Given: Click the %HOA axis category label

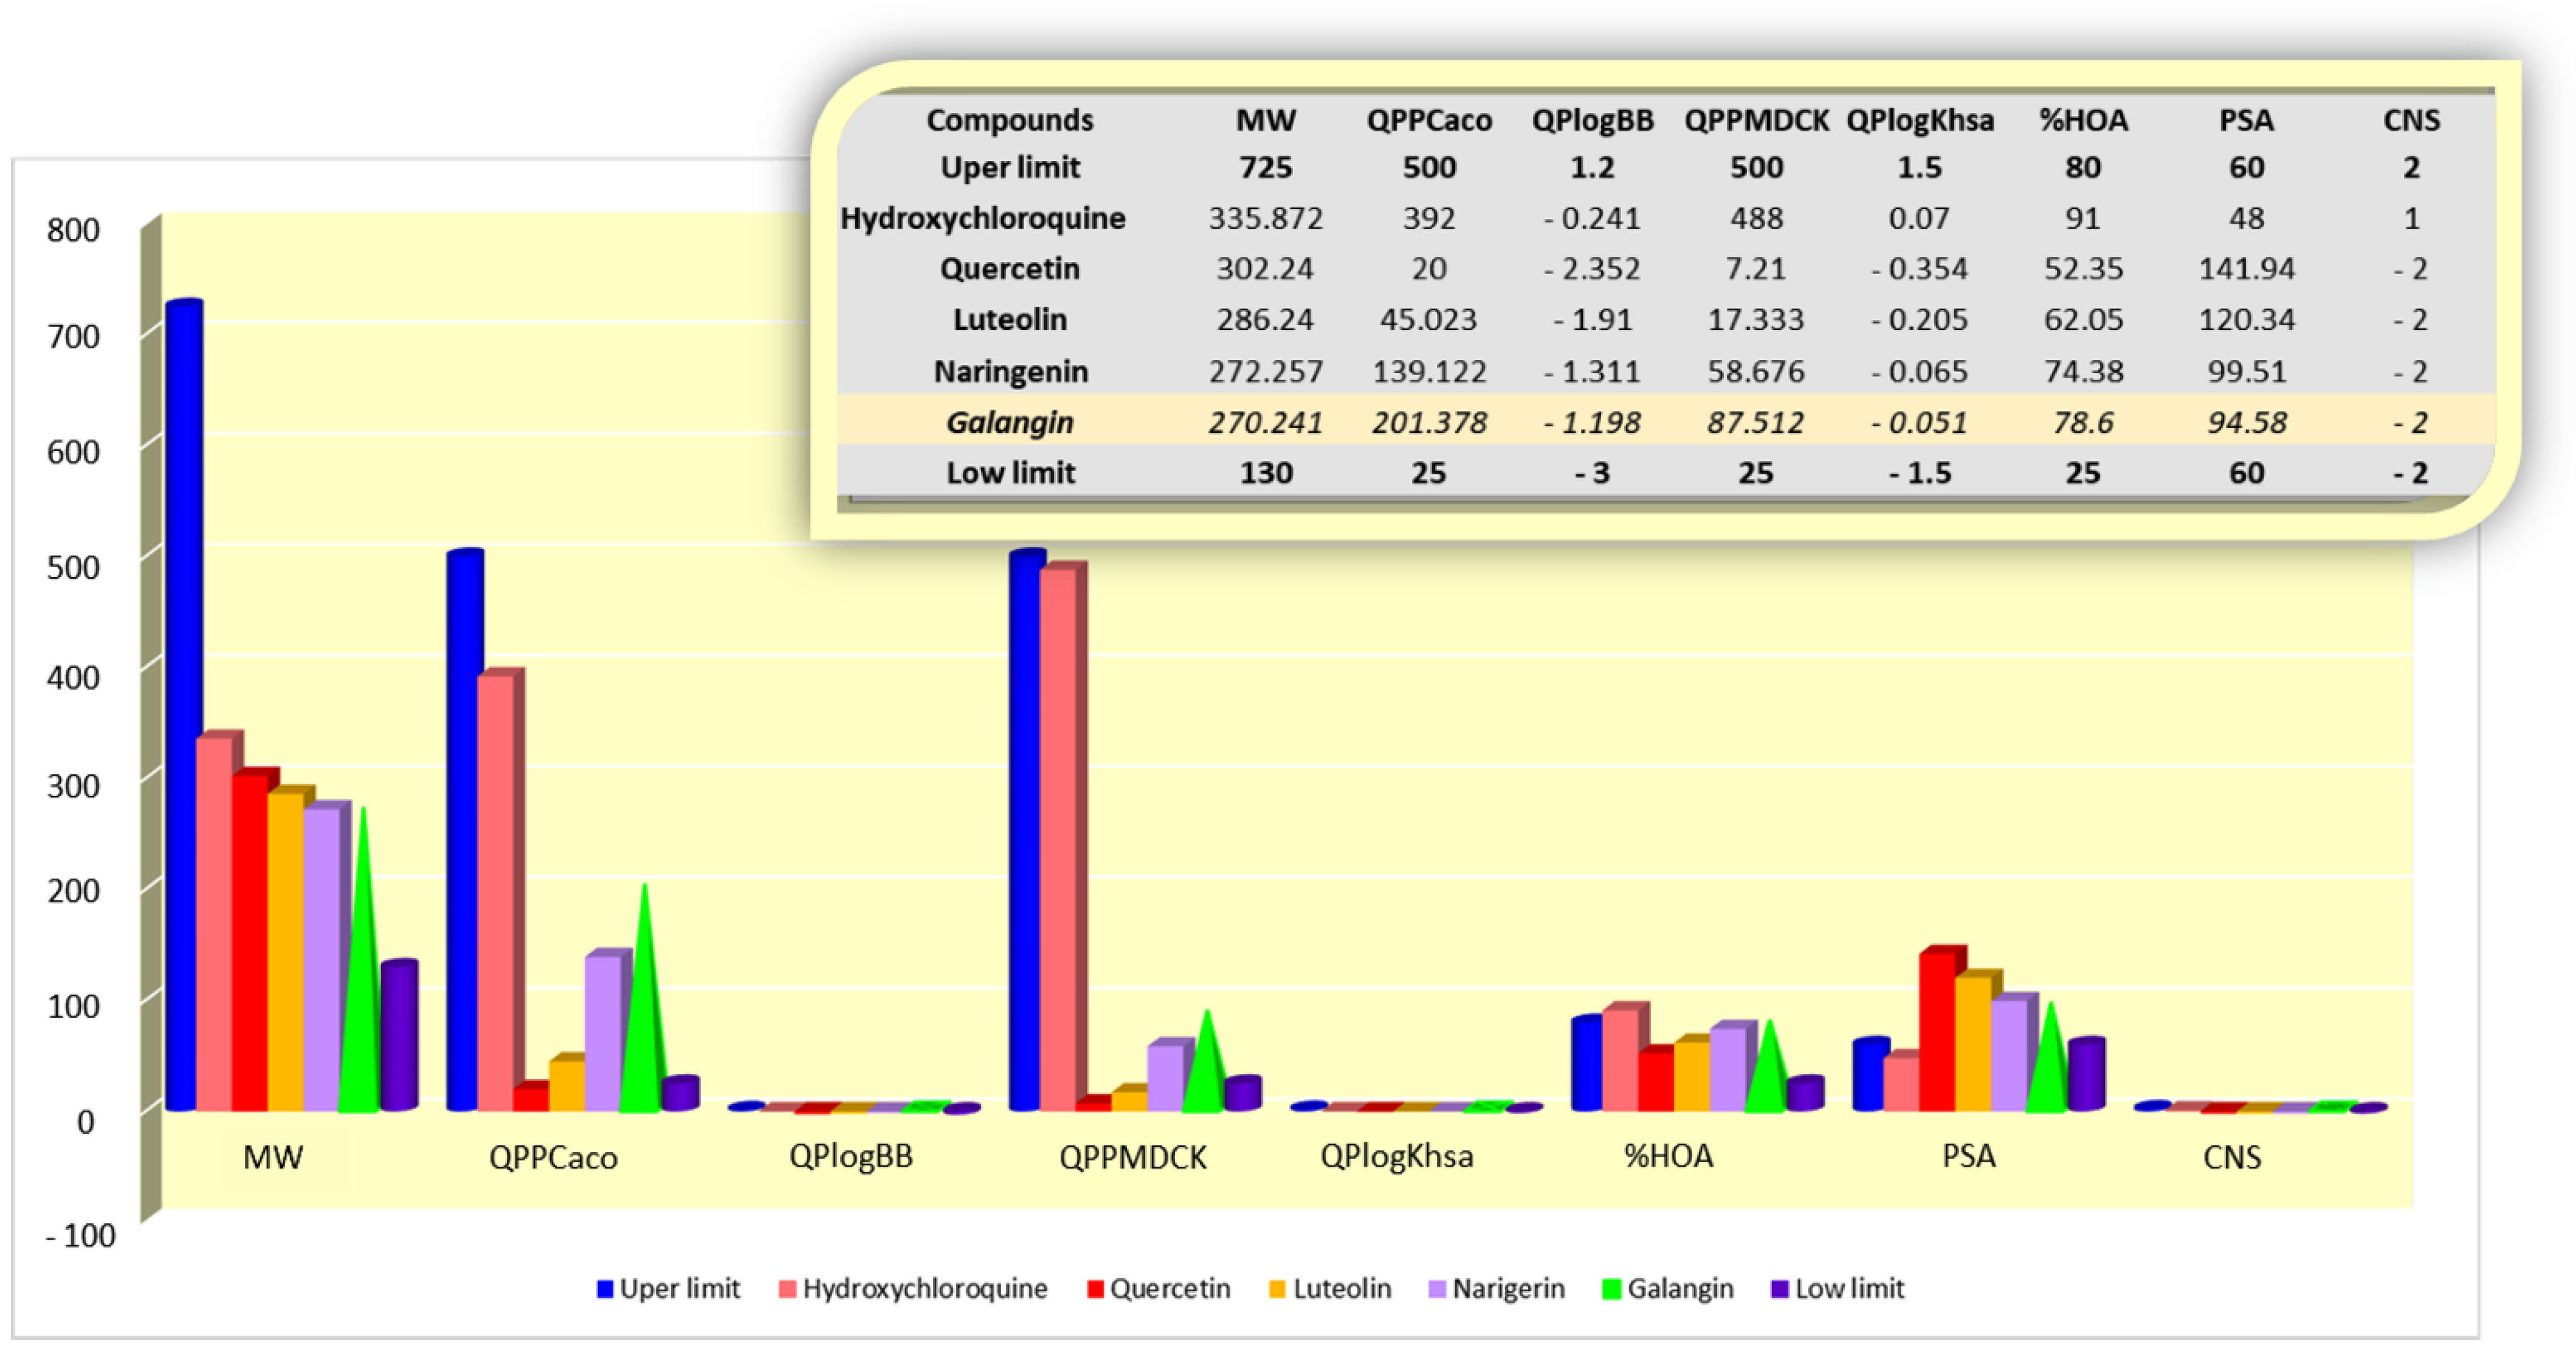Looking at the screenshot, I should coord(1668,1157).
